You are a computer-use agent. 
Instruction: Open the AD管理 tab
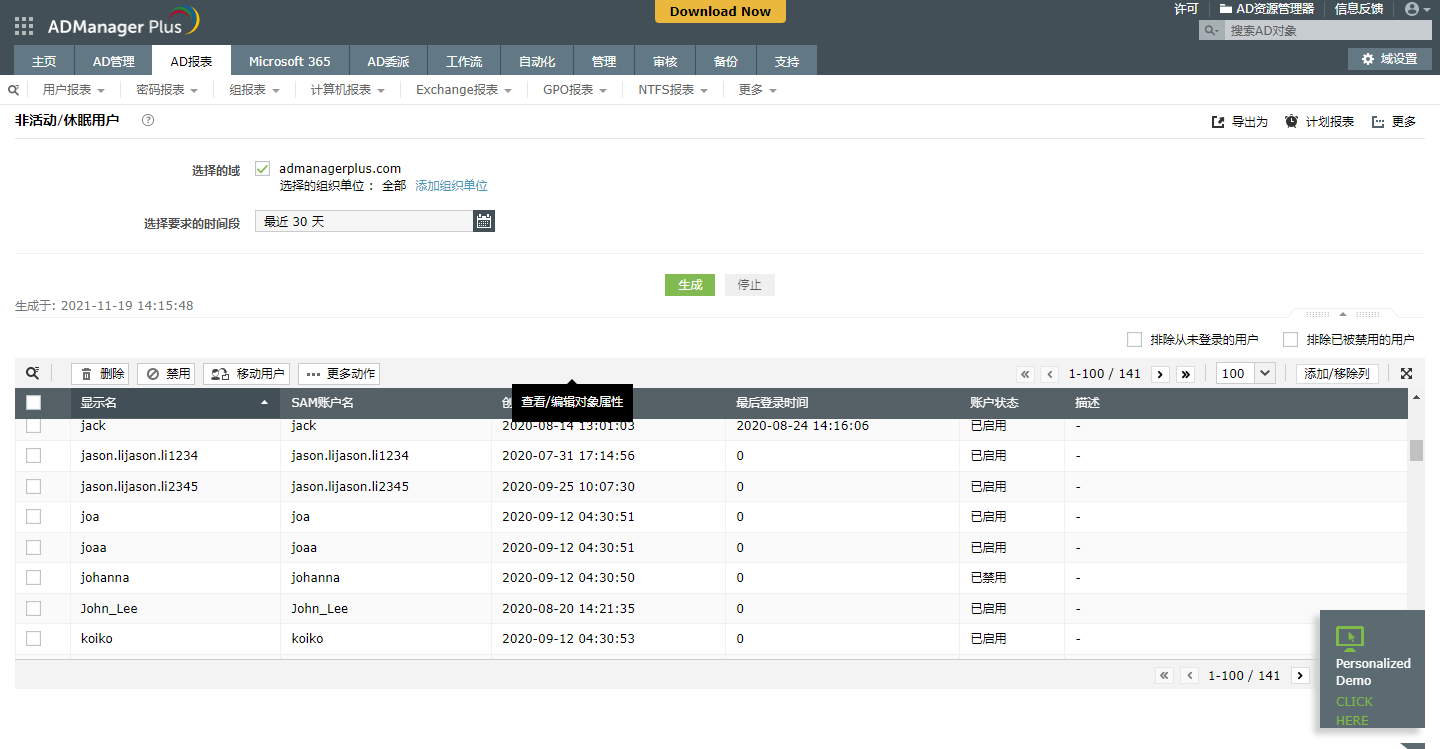point(113,61)
